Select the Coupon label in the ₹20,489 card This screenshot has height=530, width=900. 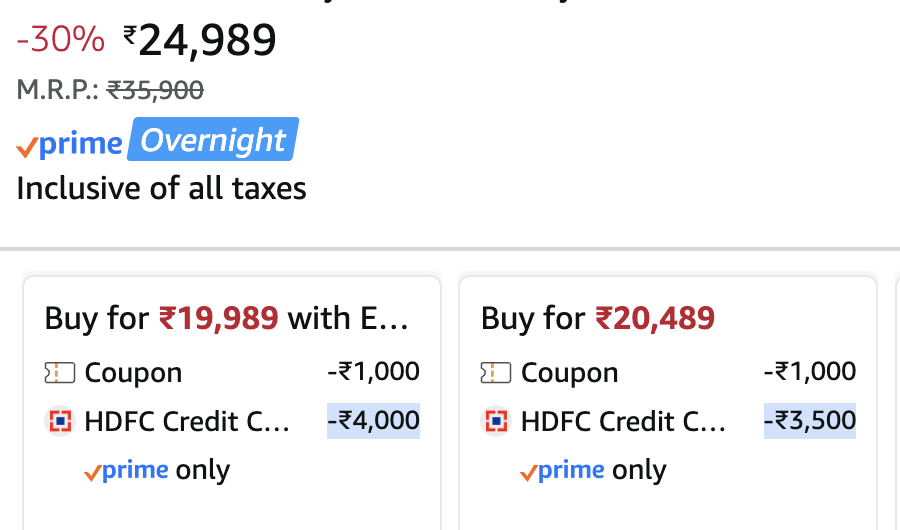[569, 373]
